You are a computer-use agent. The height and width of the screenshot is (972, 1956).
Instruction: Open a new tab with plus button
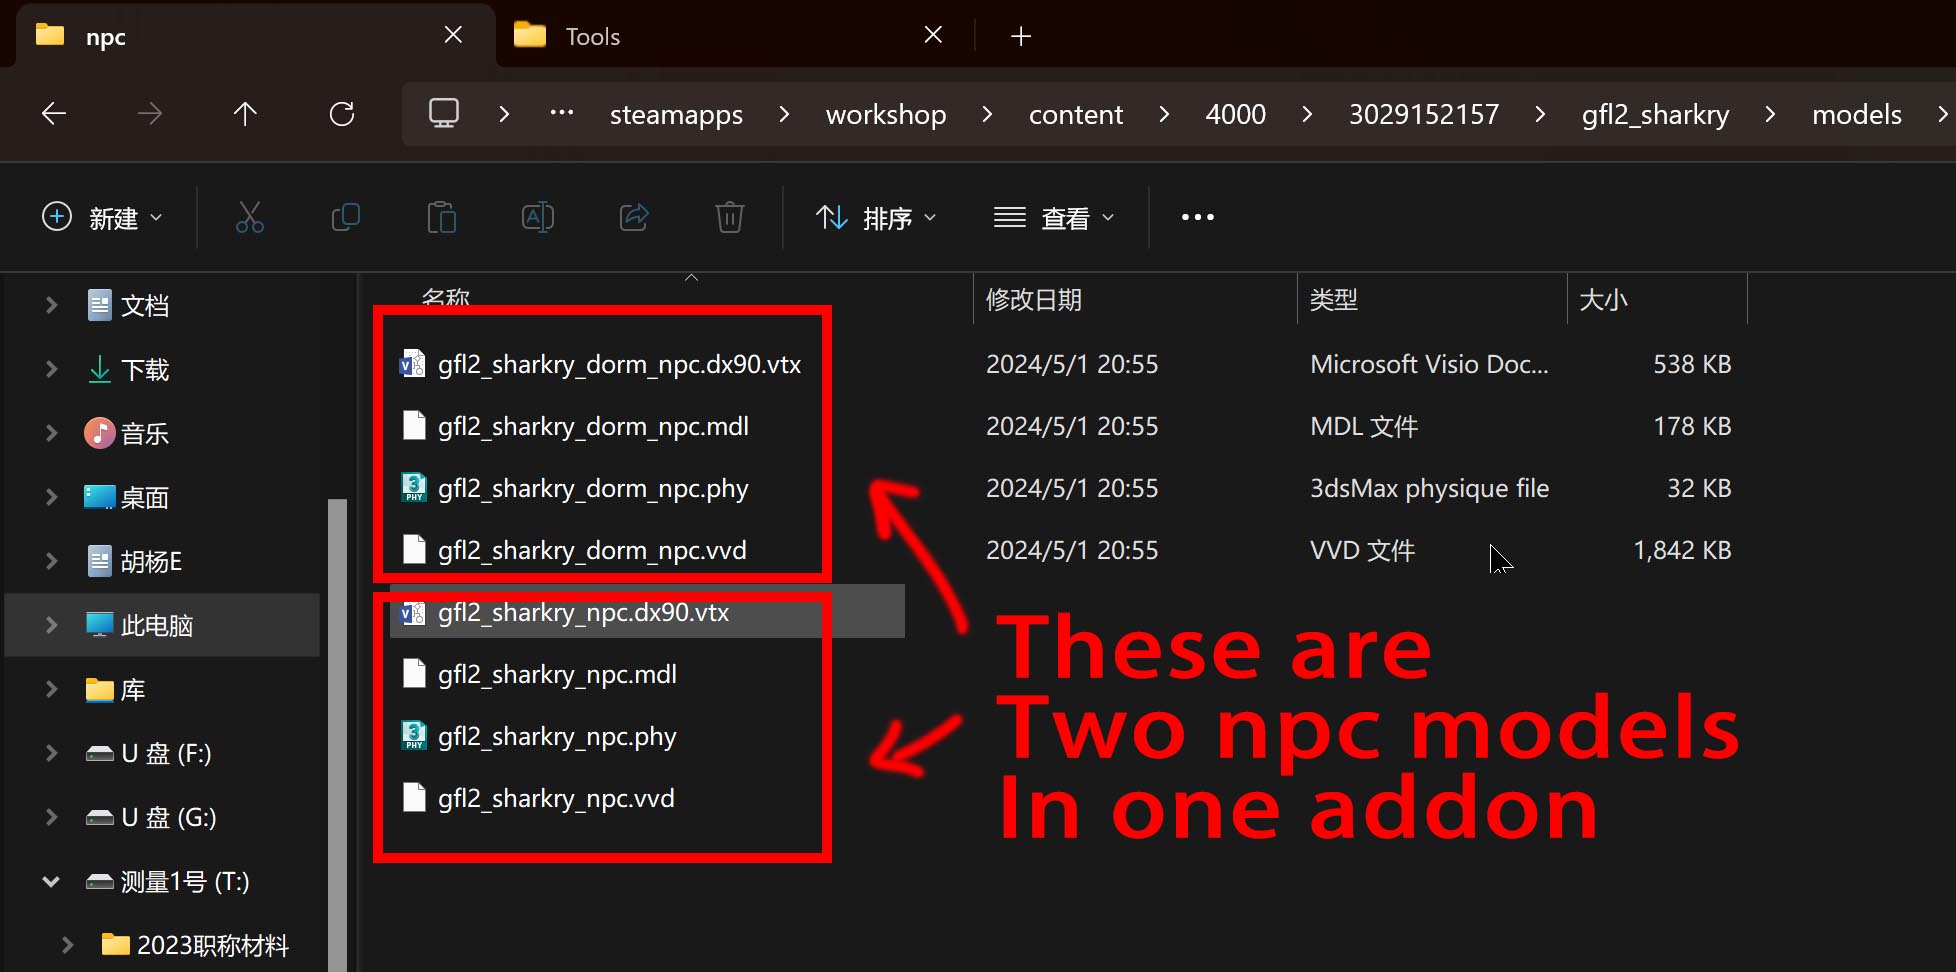[x=1021, y=37]
